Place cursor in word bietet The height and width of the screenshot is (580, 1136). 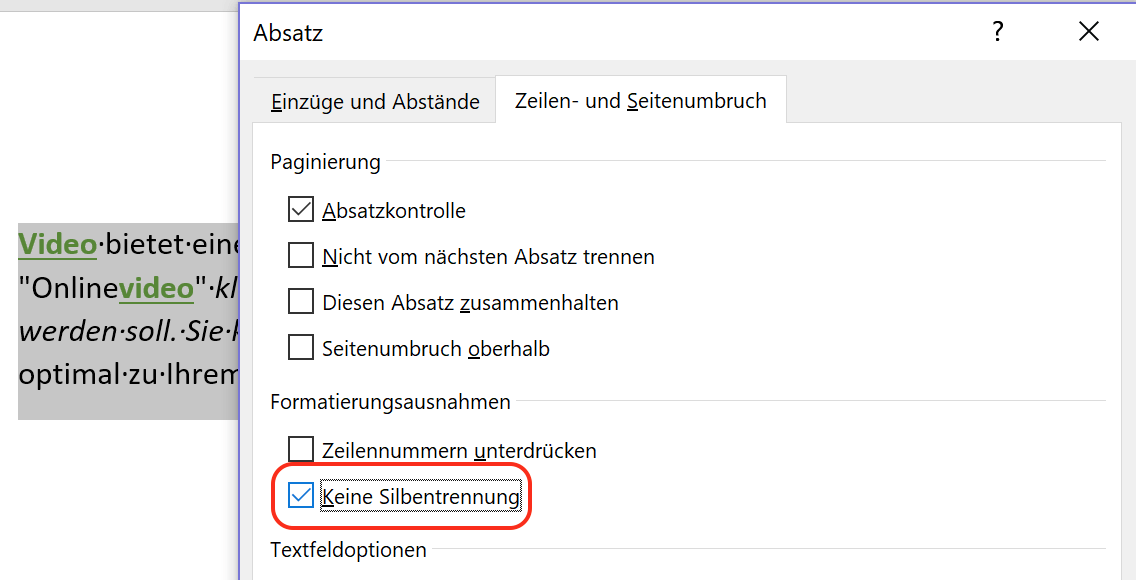[x=145, y=245]
